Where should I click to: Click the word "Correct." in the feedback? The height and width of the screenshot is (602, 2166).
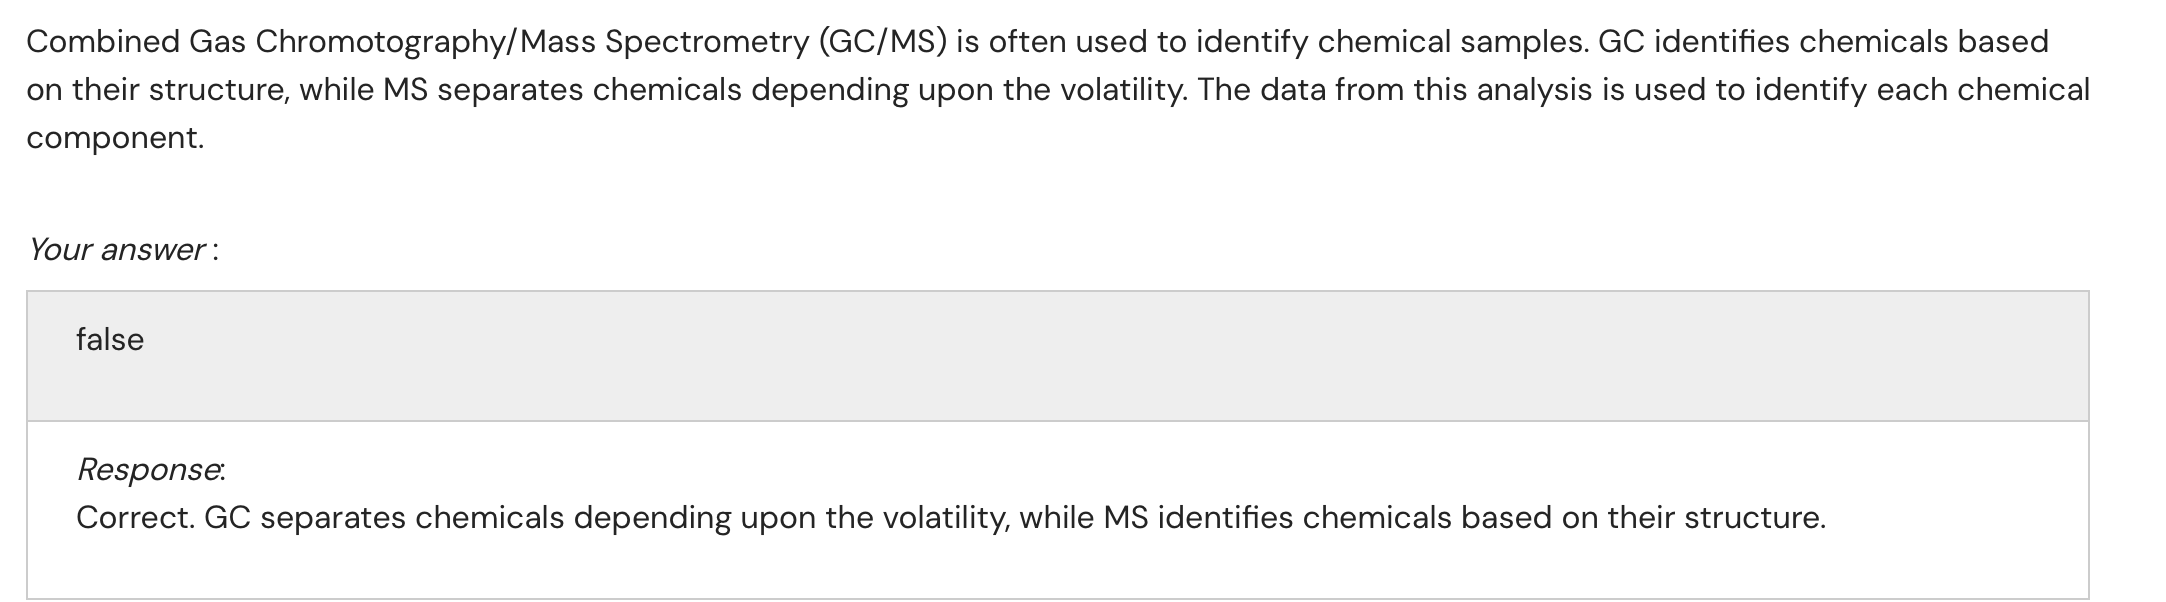click(135, 518)
